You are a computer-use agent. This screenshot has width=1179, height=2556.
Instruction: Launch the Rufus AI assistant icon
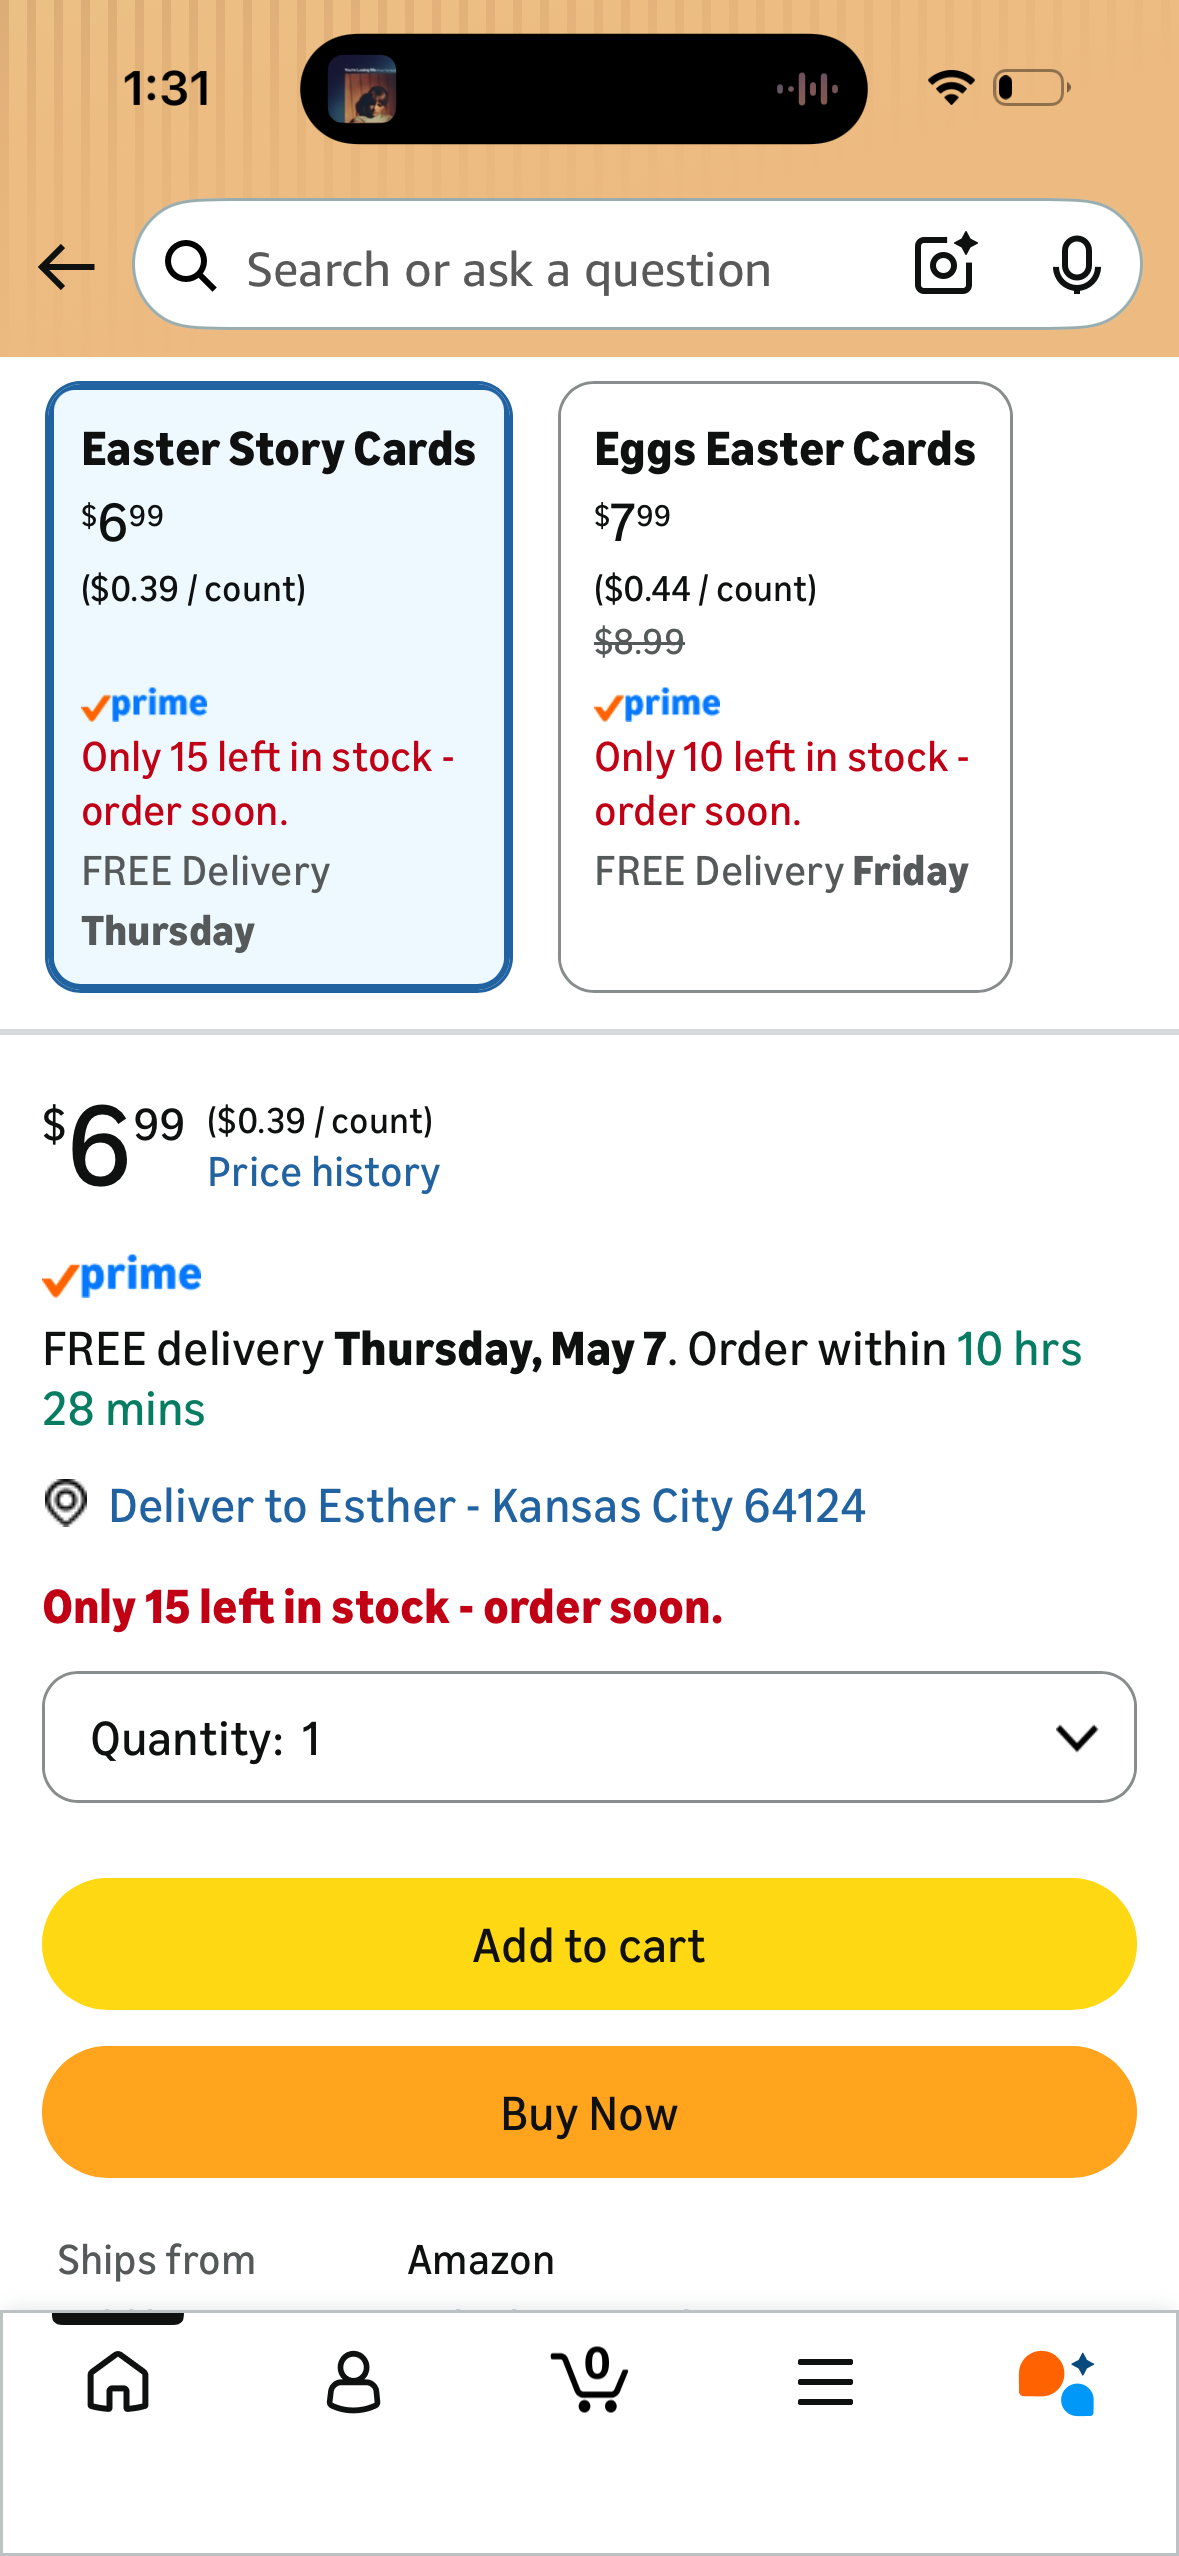coord(1058,2383)
